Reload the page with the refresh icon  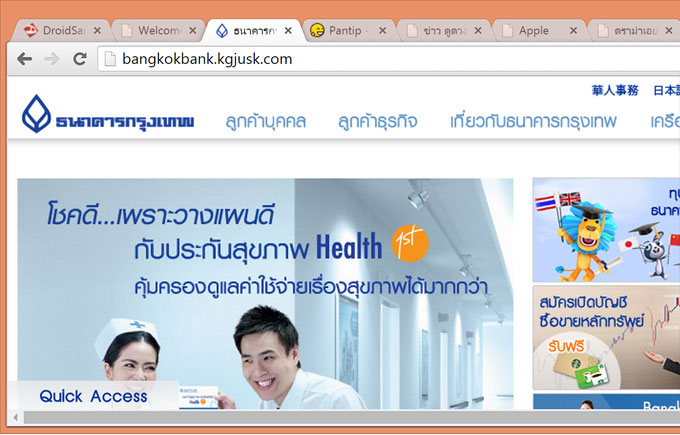click(x=79, y=59)
